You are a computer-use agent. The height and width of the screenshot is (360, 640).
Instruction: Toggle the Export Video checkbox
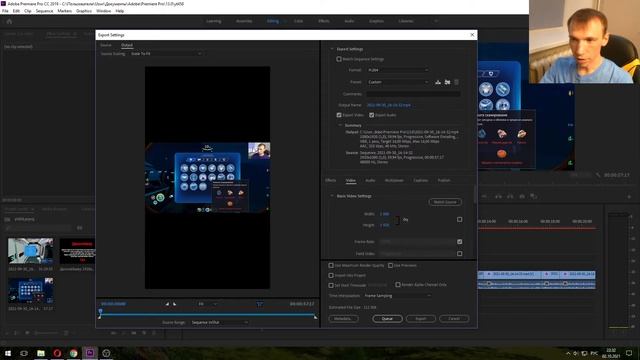pyautogui.click(x=339, y=115)
